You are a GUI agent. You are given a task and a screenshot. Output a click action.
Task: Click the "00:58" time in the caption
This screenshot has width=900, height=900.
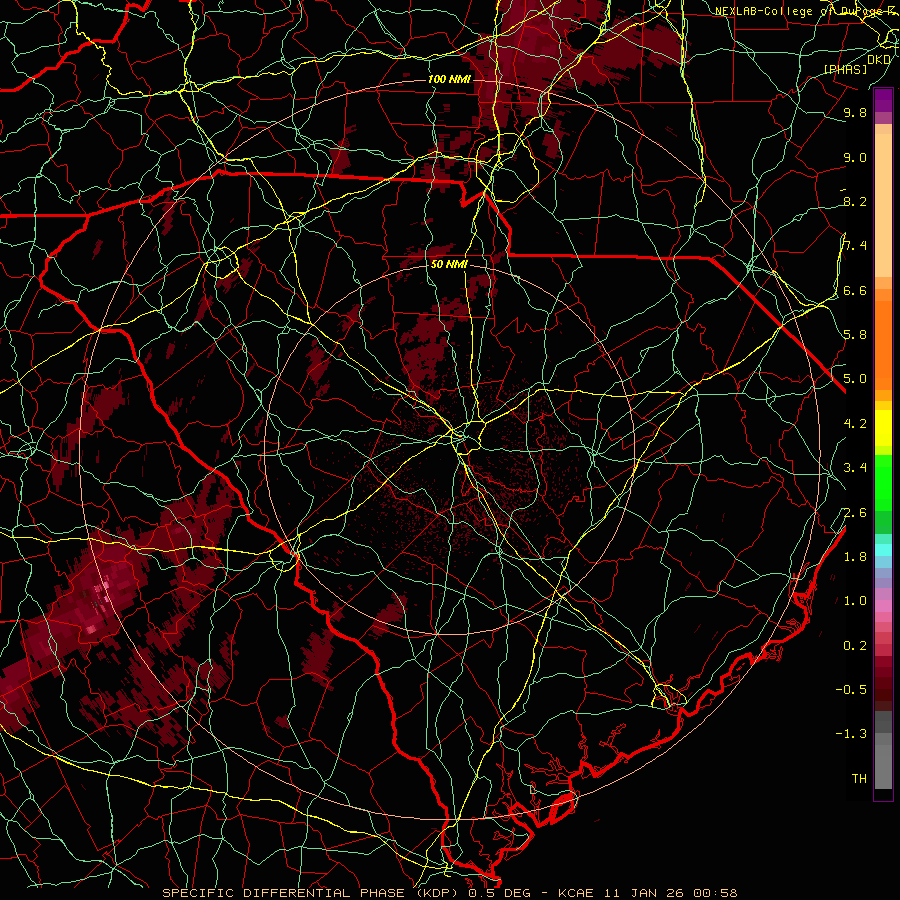click(x=714, y=893)
